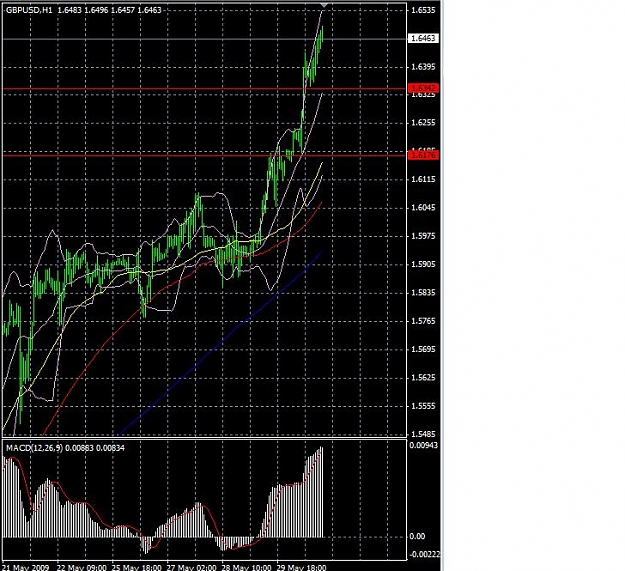Viewport: 625px width, 571px height.
Task: Select the current price label 1.6463
Action: point(423,38)
